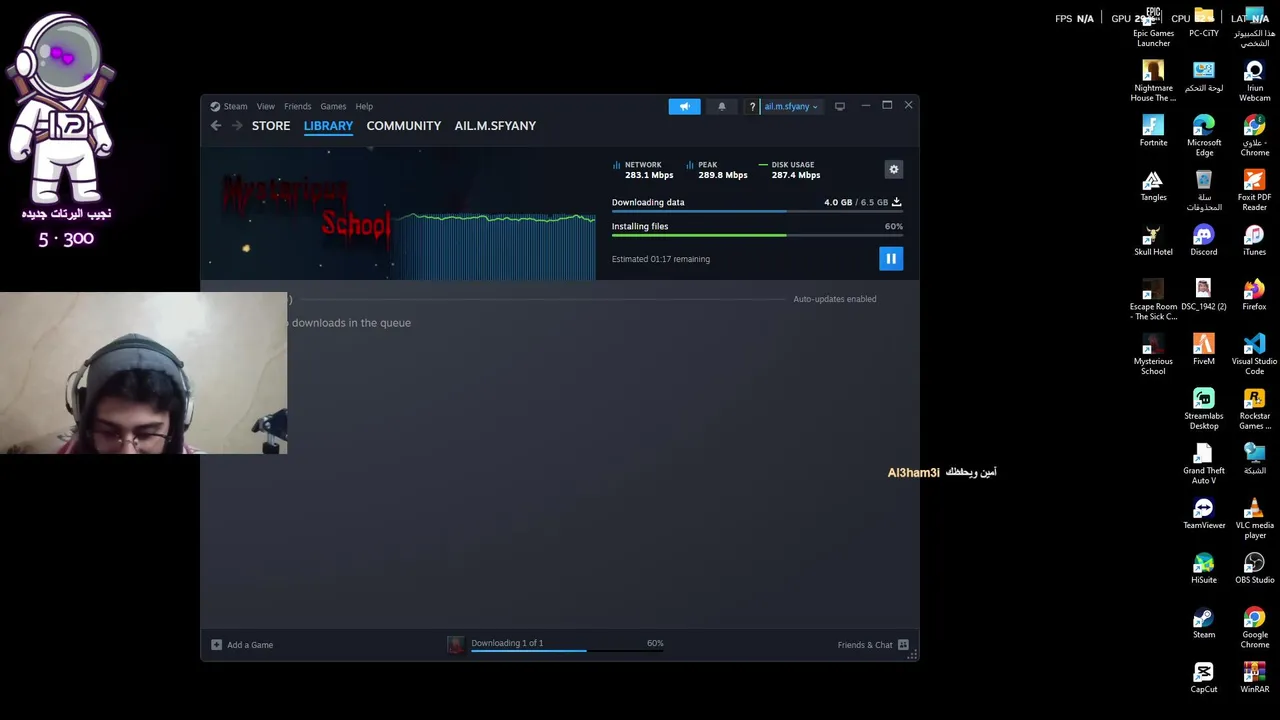
Task: Open Visual Studio Code desktop icon
Action: (x=1254, y=355)
